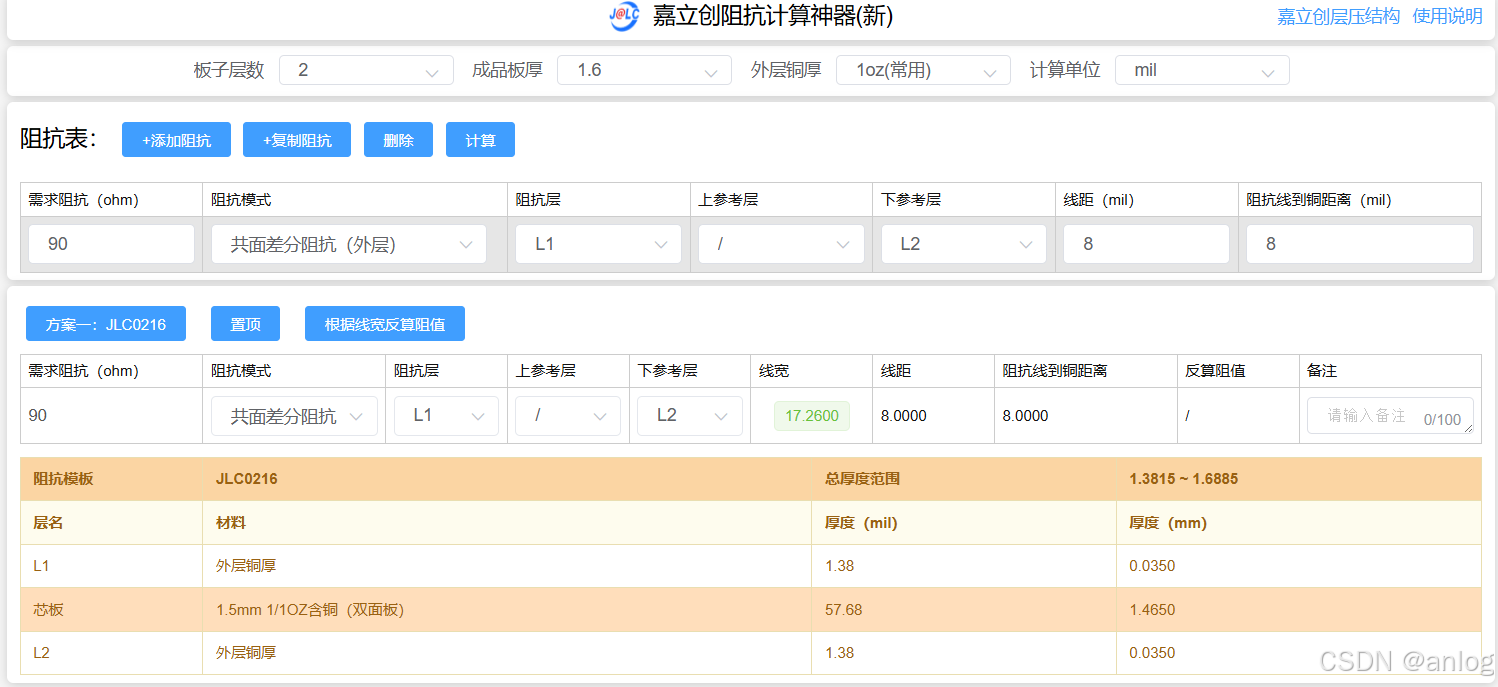Open the 下参考层 L2 dropdown in the 阻抗表 input row
Viewport: 1498px width, 687px height.
[x=964, y=244]
